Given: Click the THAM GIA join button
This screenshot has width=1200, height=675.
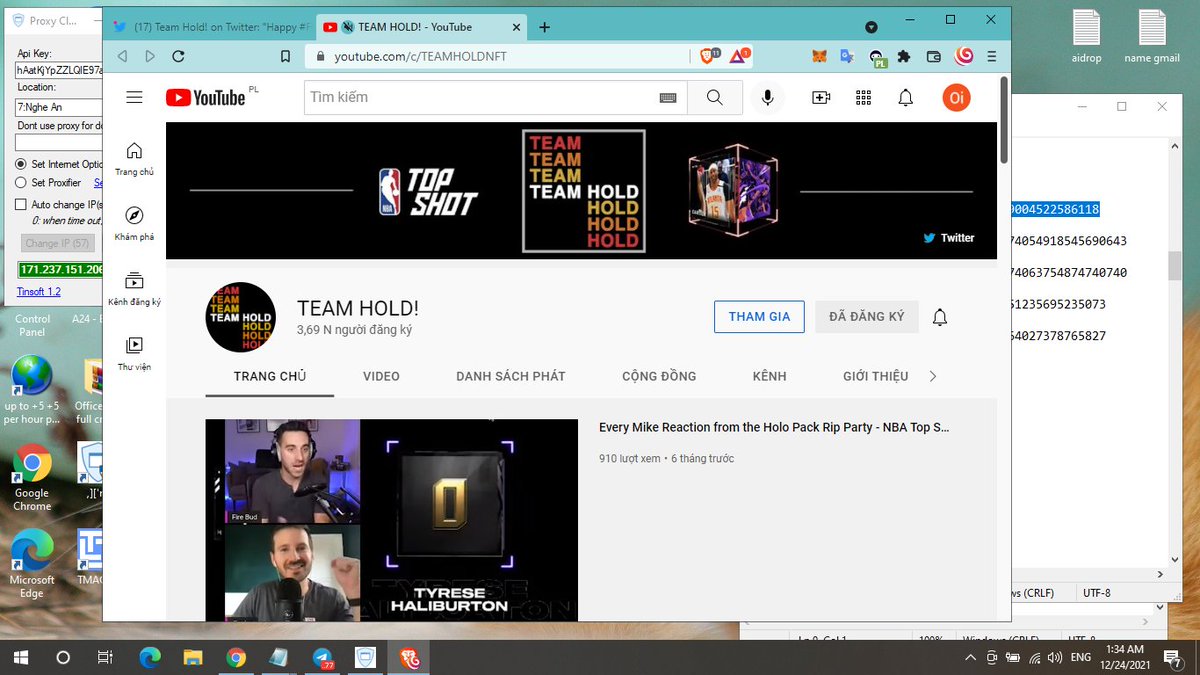Looking at the screenshot, I should (759, 317).
